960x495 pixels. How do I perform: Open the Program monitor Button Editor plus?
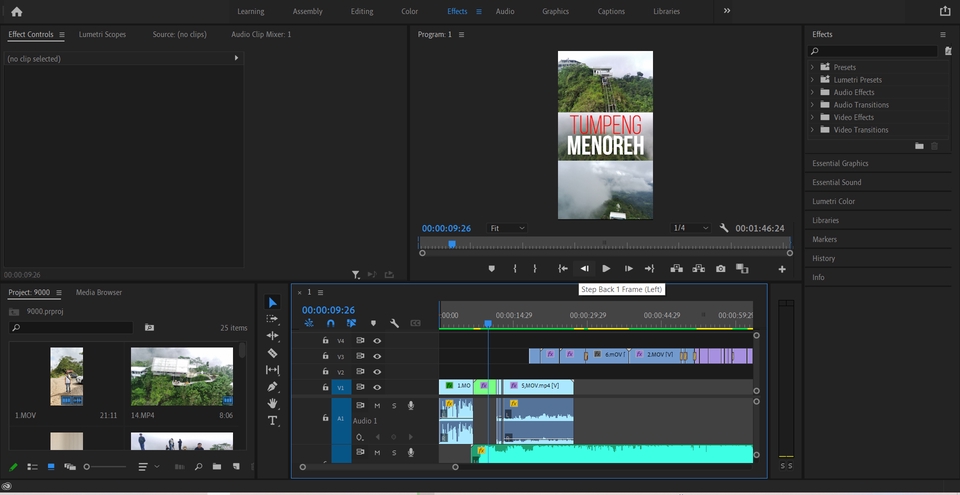click(782, 269)
